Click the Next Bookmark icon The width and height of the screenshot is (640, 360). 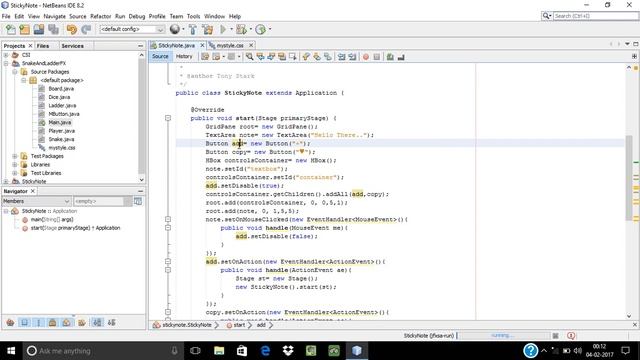coord(317,57)
